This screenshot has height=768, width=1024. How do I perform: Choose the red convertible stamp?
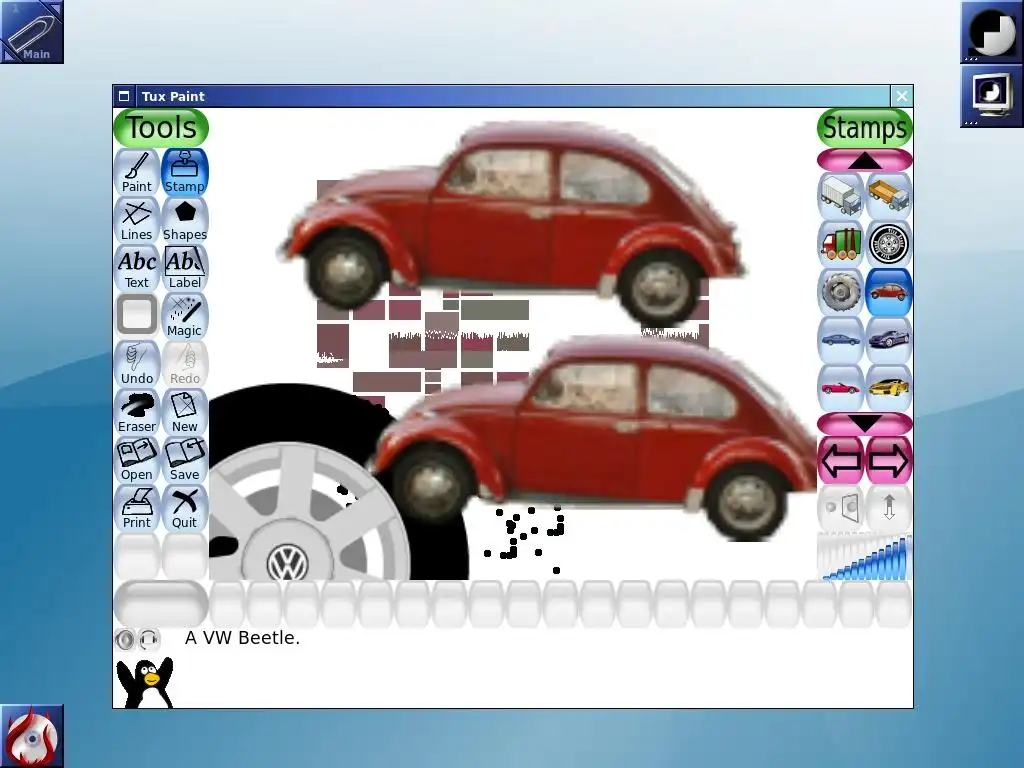pos(840,387)
